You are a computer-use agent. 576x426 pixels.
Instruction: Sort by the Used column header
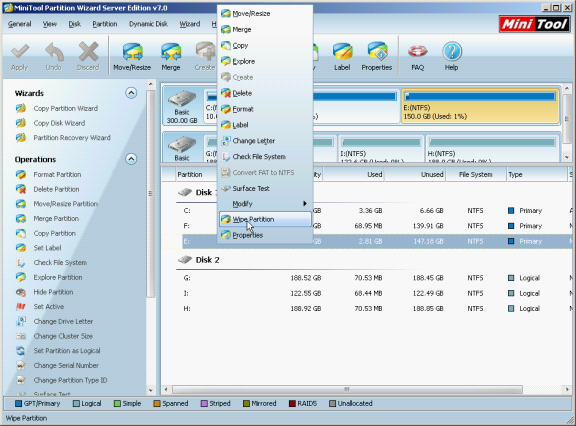353,174
